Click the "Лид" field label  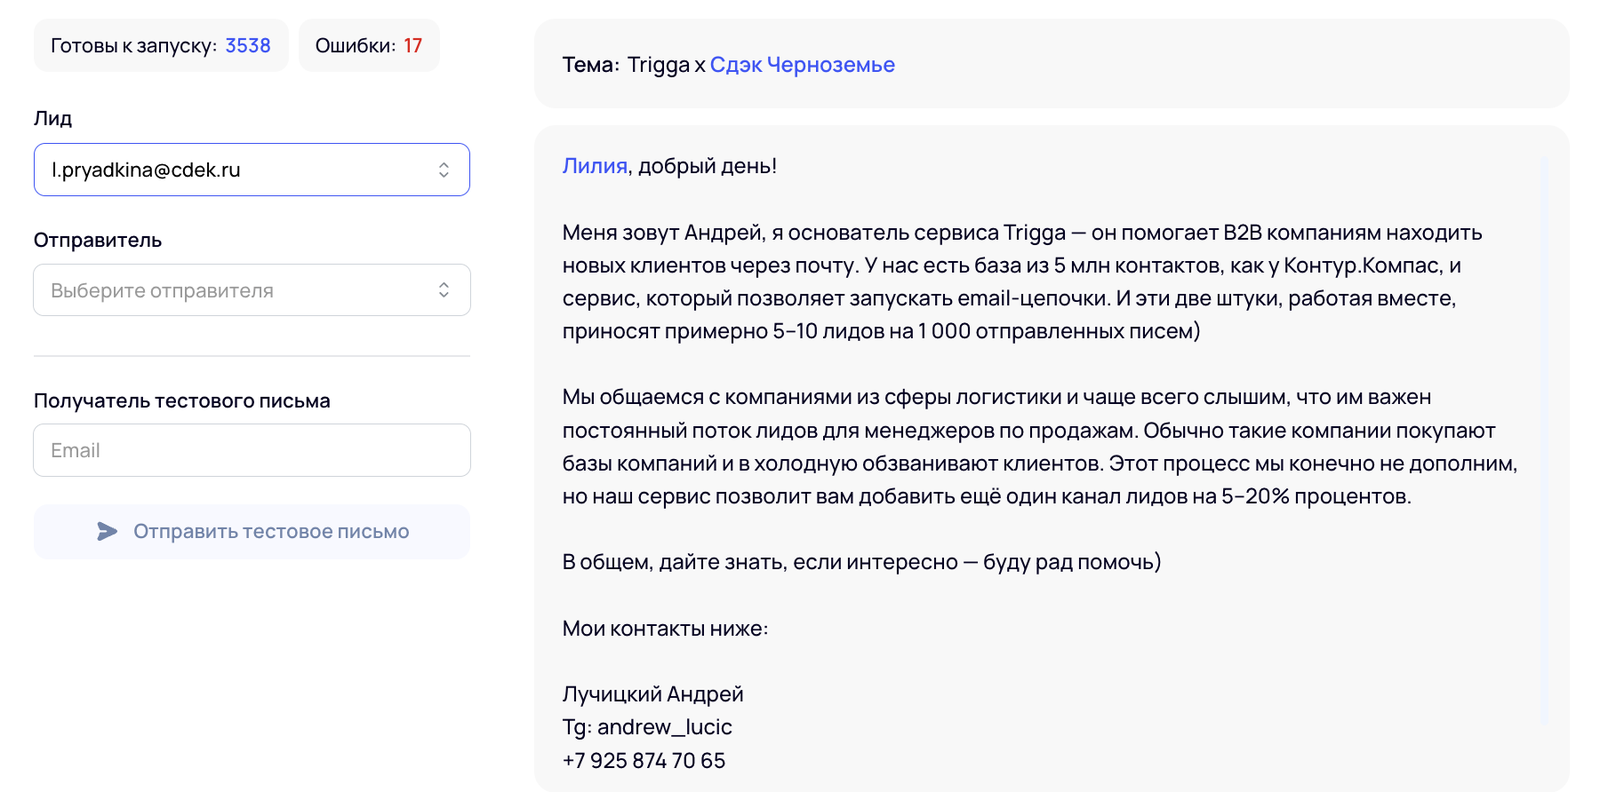(53, 118)
